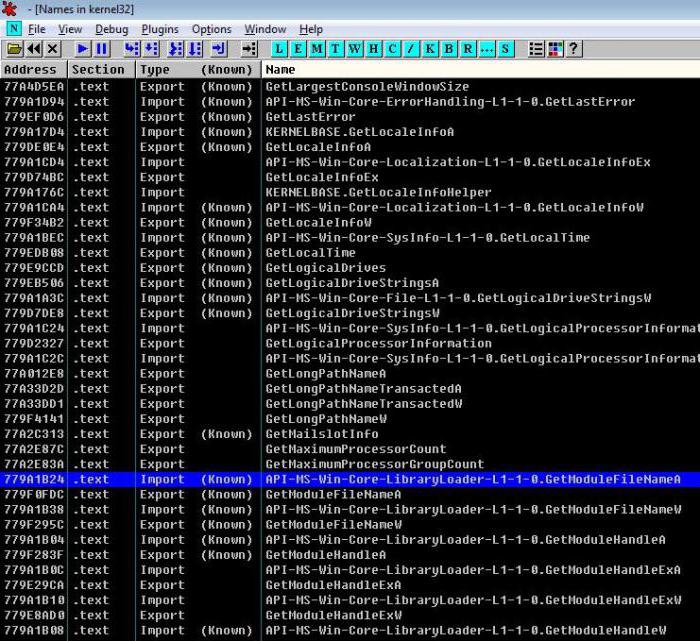Open Breakpoints window via B button

pyautogui.click(x=449, y=49)
